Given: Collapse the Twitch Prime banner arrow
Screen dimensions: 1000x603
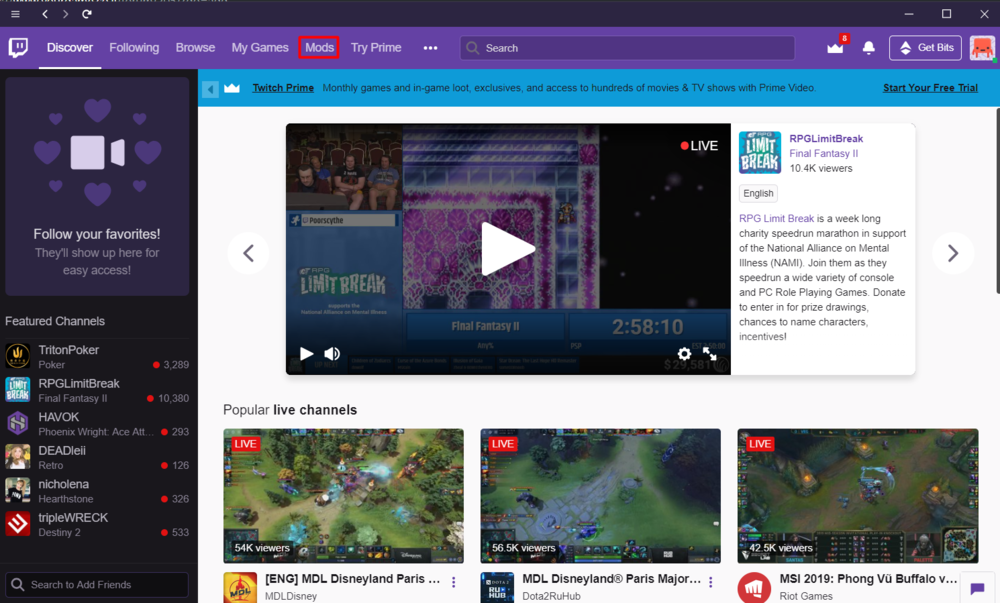Looking at the screenshot, I should pos(210,89).
